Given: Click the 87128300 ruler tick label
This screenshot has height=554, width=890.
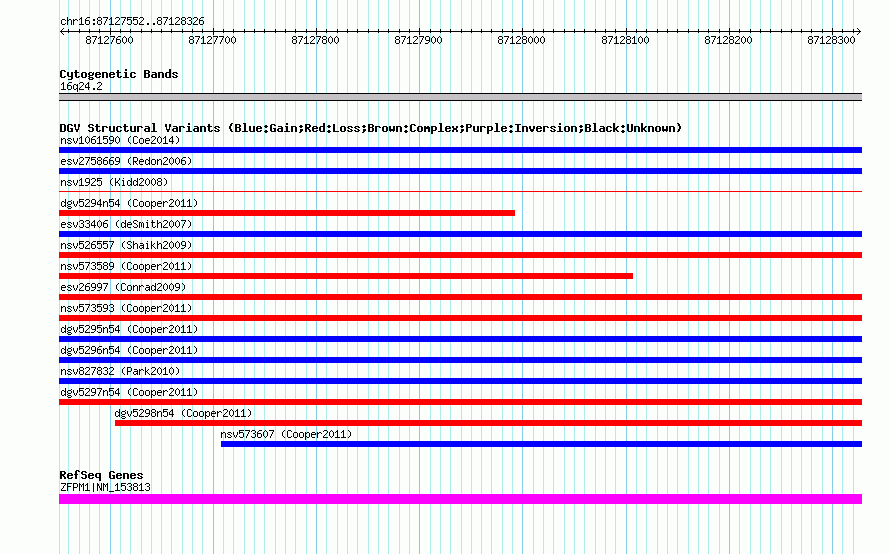Looking at the screenshot, I should (x=831, y=40).
